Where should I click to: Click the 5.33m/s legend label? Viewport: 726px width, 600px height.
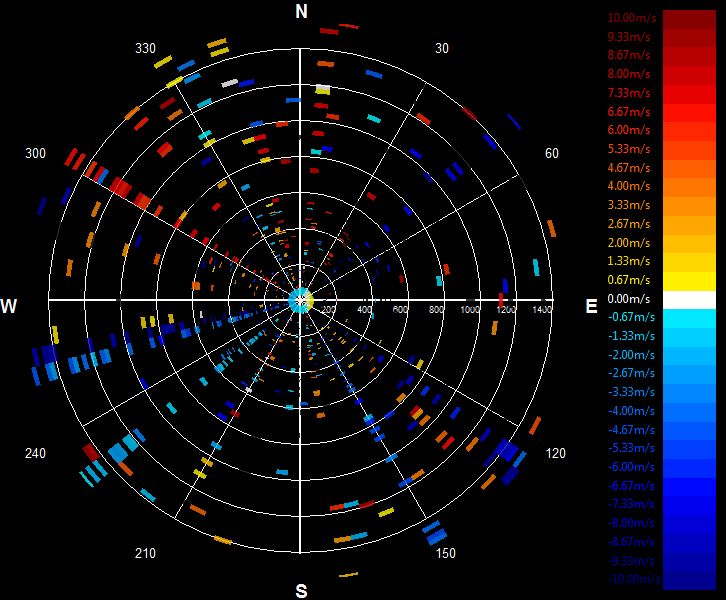tap(629, 149)
